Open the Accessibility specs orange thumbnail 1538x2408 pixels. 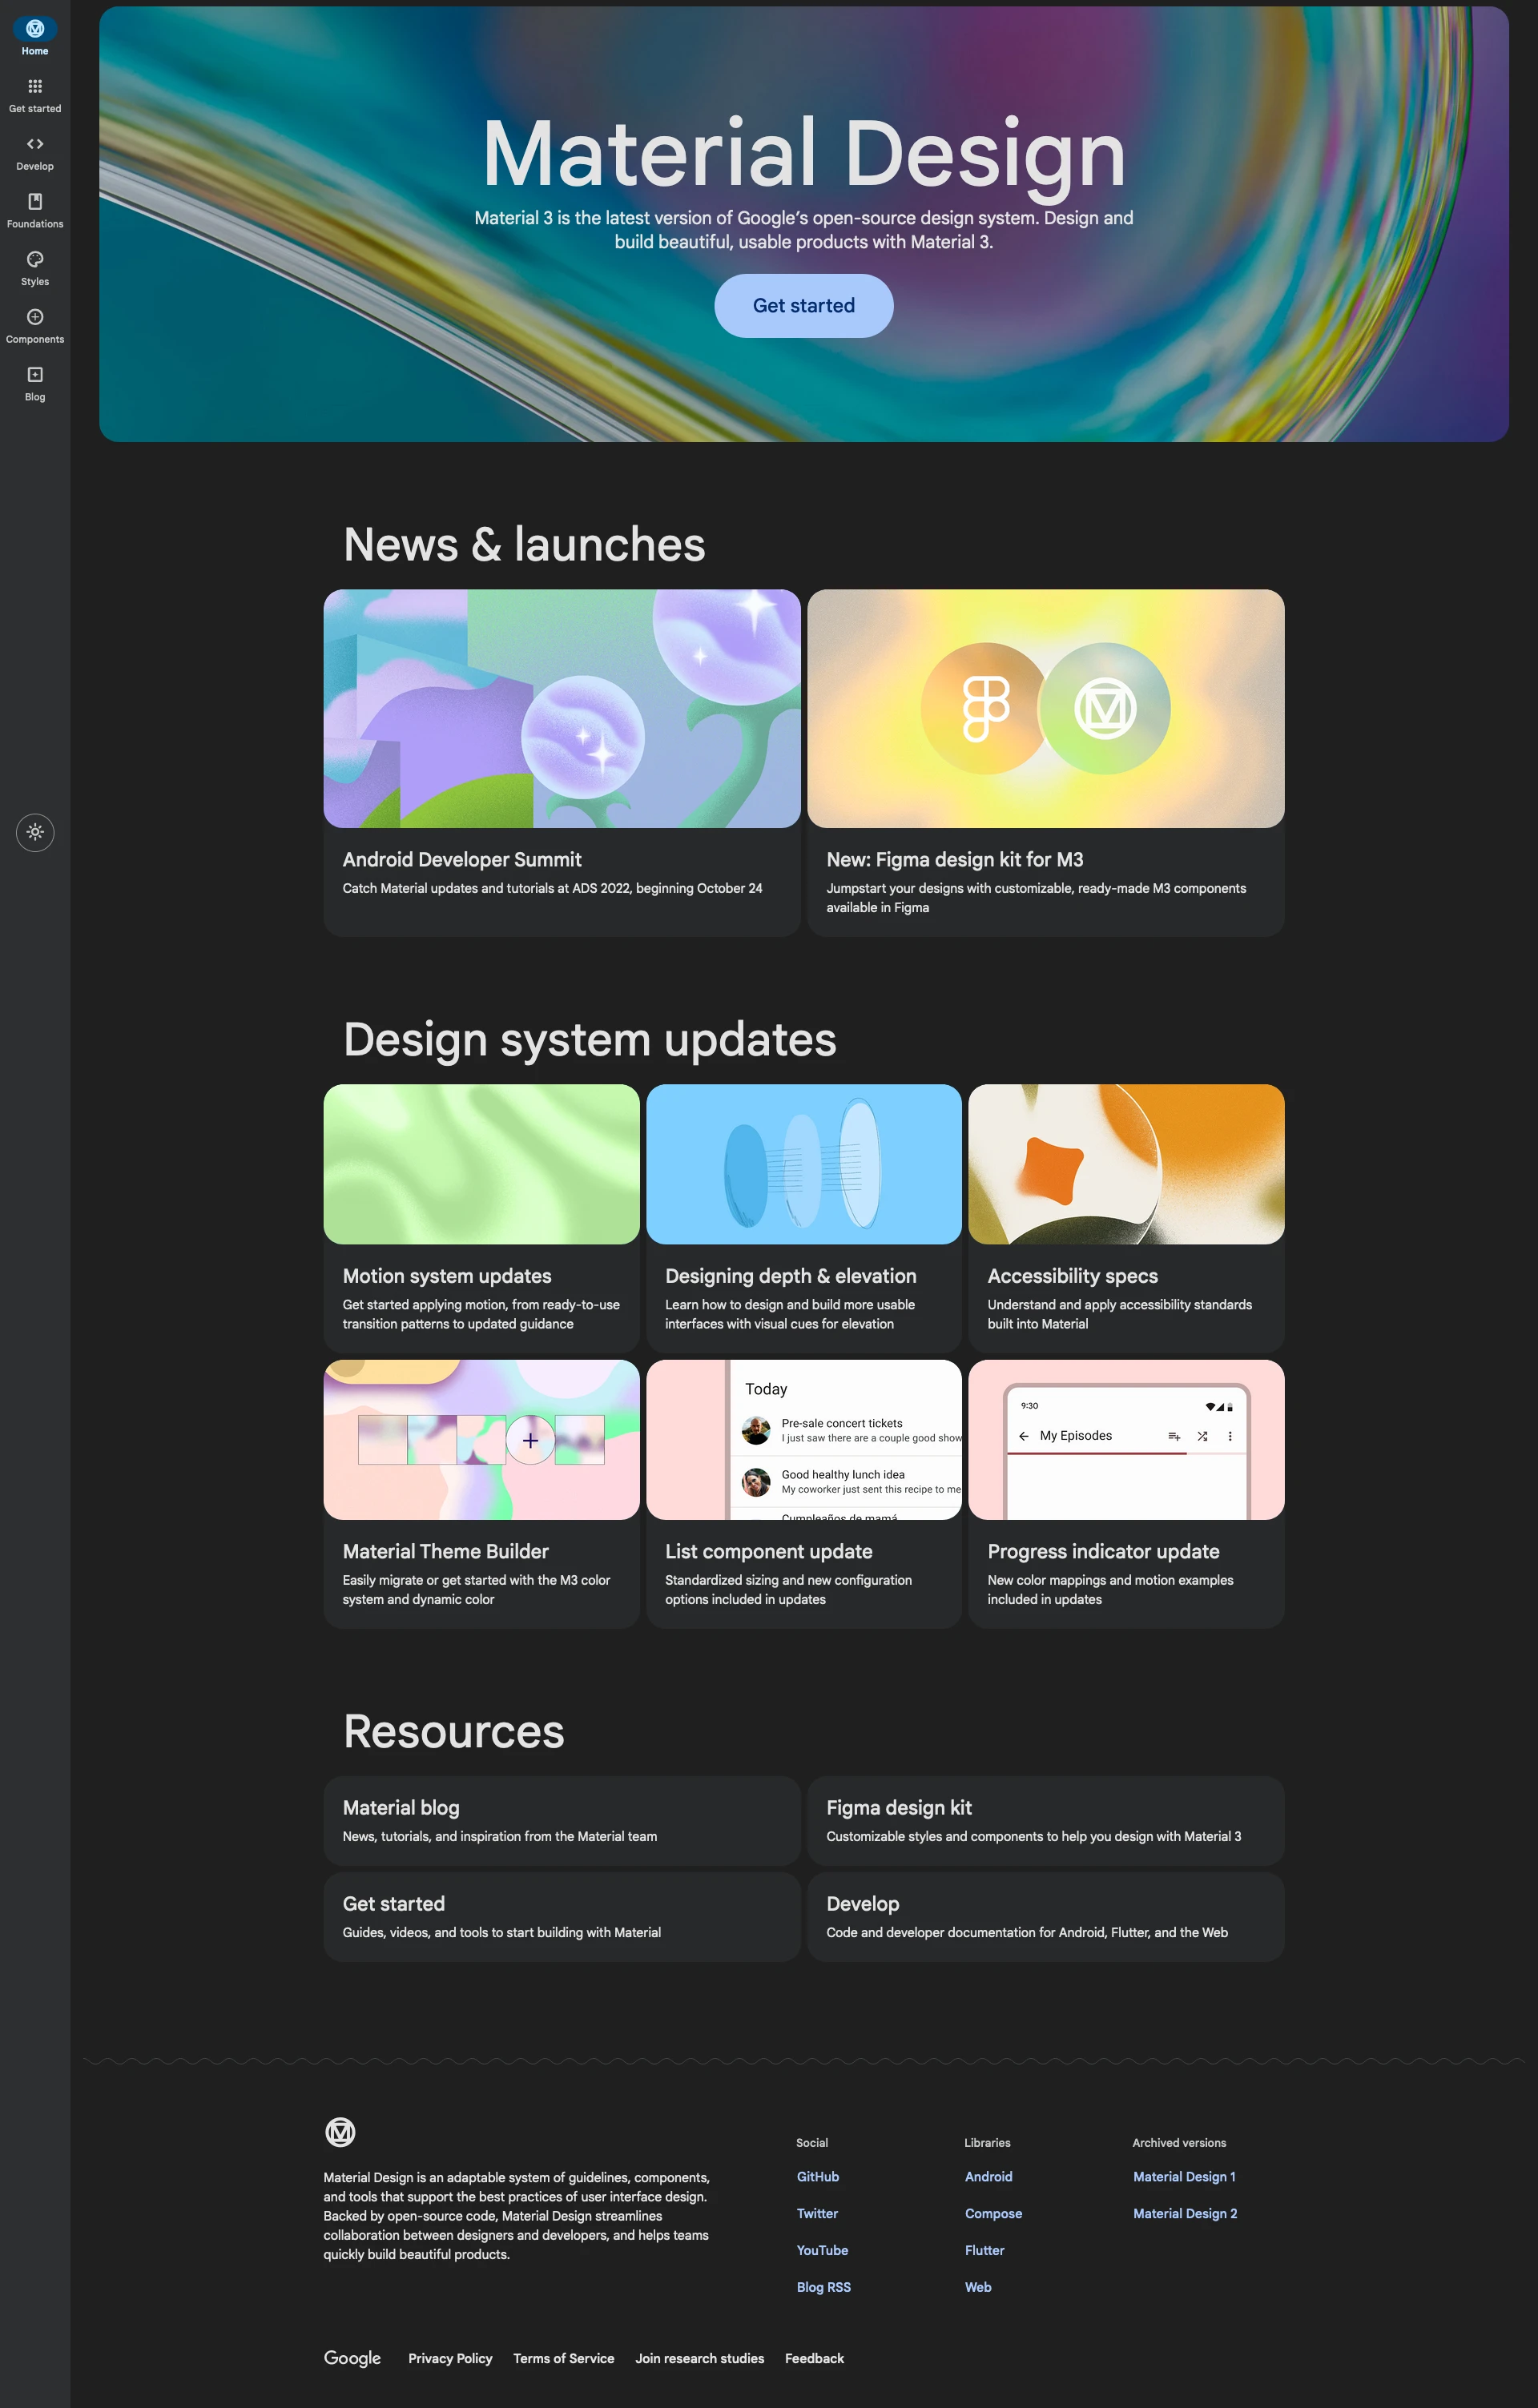click(x=1126, y=1164)
